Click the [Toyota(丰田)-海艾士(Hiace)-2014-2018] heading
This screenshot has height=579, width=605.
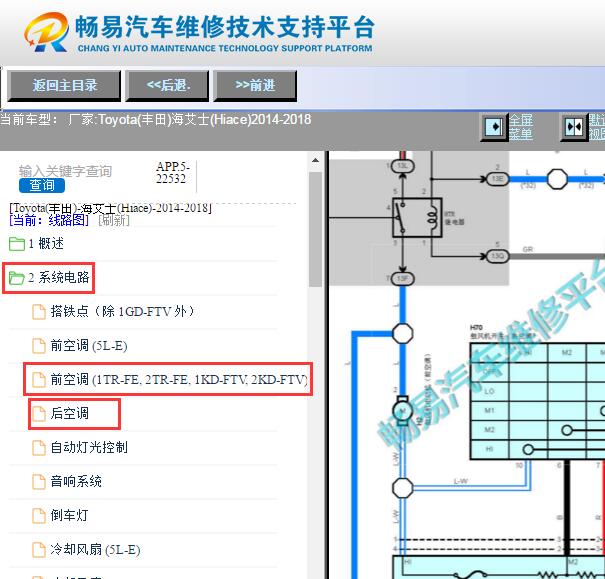point(110,208)
